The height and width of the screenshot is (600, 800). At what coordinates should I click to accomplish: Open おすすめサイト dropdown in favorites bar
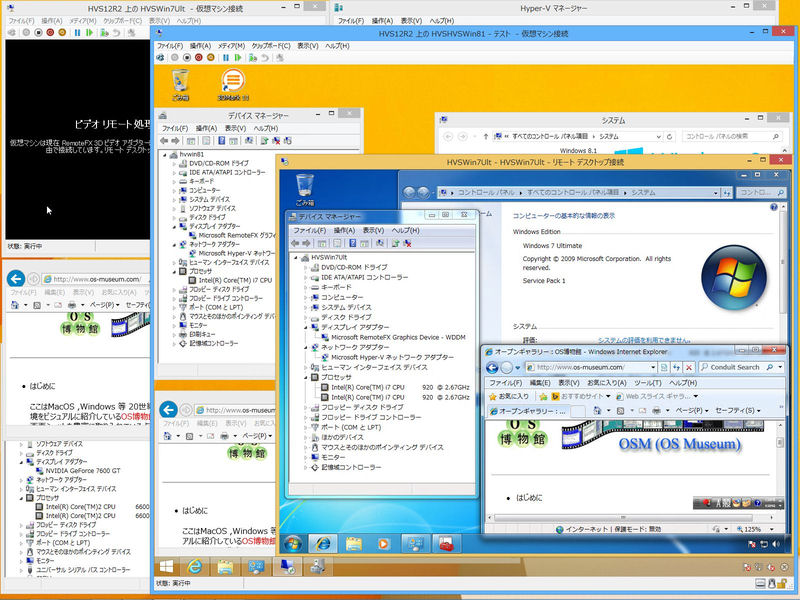coord(608,396)
